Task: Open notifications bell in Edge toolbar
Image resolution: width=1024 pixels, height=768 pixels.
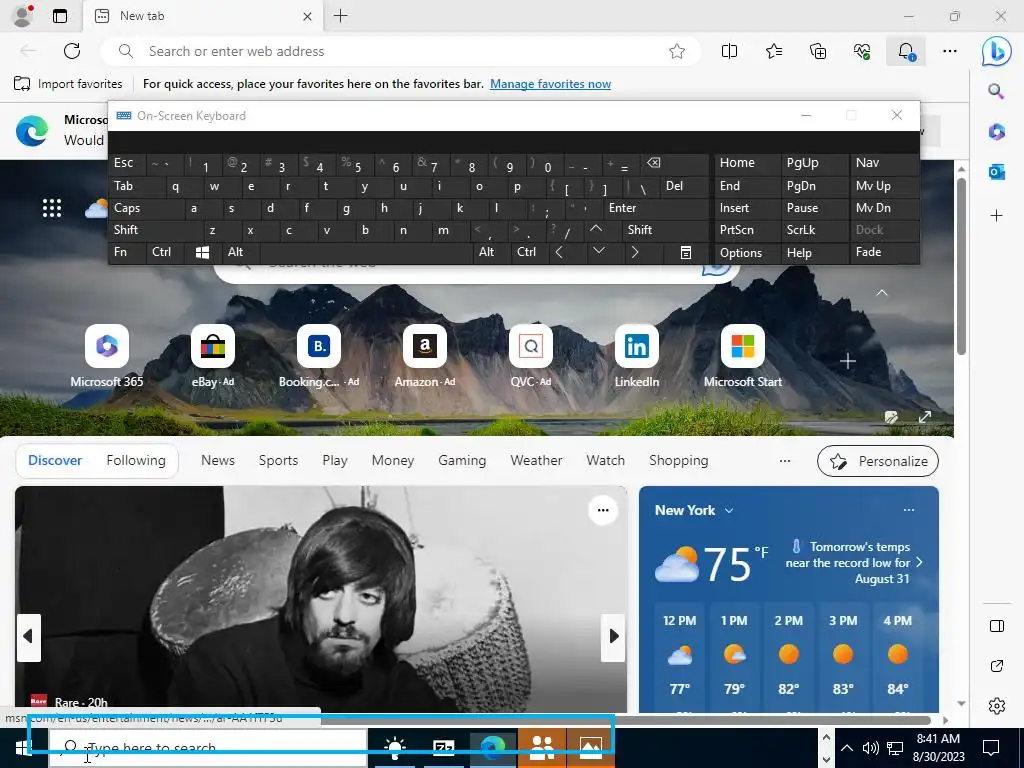Action: point(906,51)
